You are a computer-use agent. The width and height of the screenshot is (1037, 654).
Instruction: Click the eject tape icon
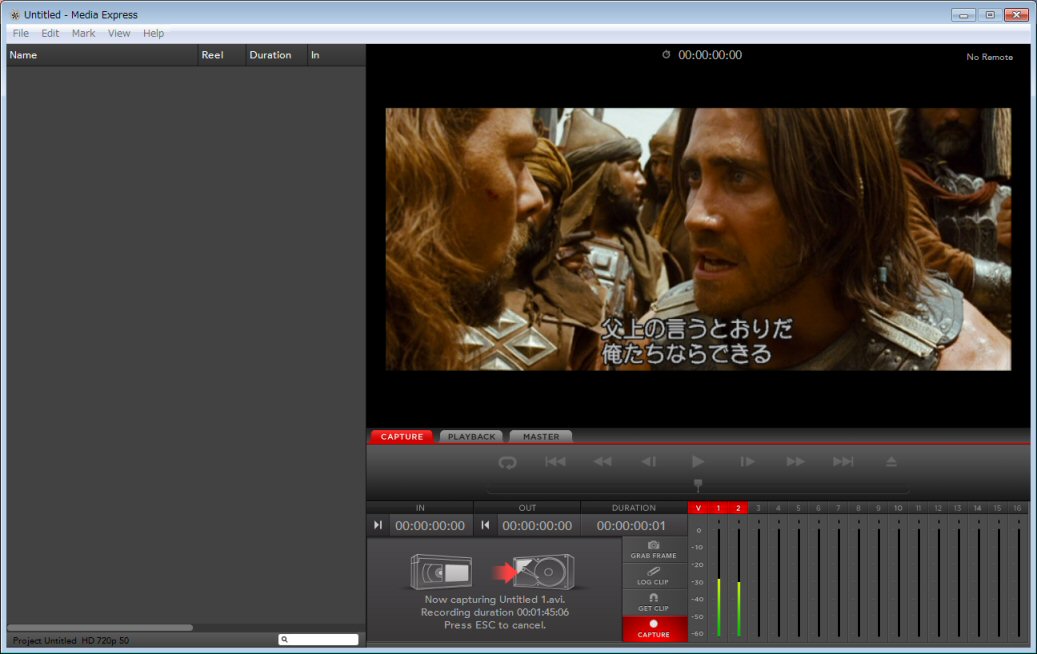[892, 462]
